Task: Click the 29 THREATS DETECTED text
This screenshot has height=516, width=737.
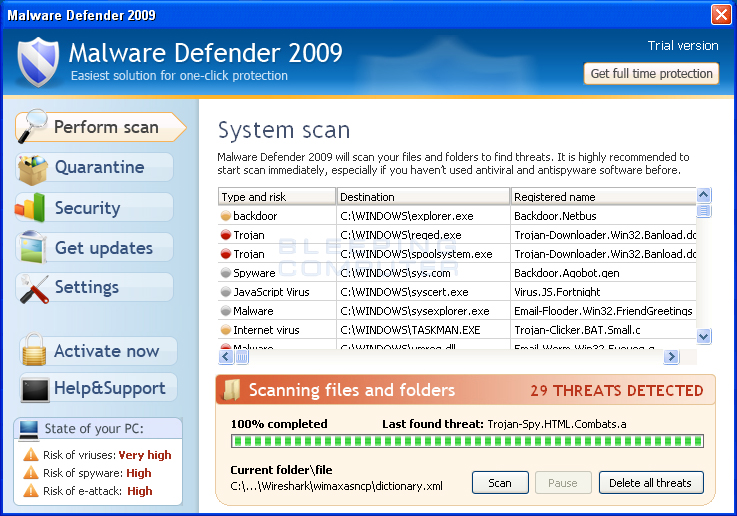Action: [617, 390]
